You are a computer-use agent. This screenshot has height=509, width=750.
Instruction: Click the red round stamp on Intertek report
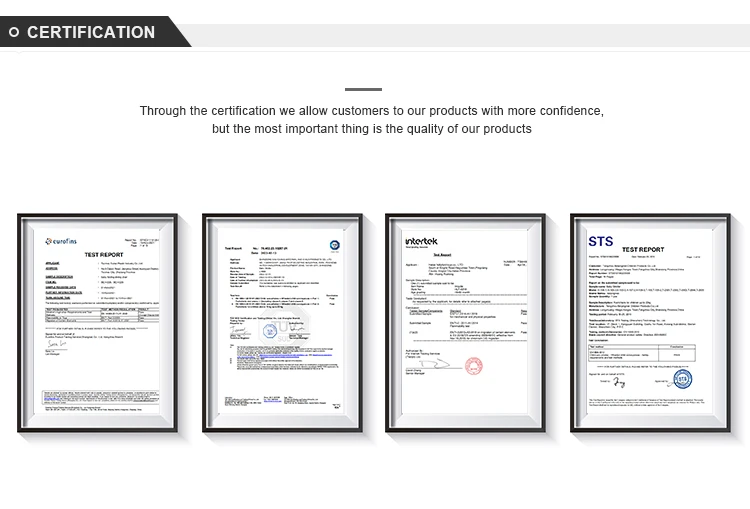[x=474, y=366]
